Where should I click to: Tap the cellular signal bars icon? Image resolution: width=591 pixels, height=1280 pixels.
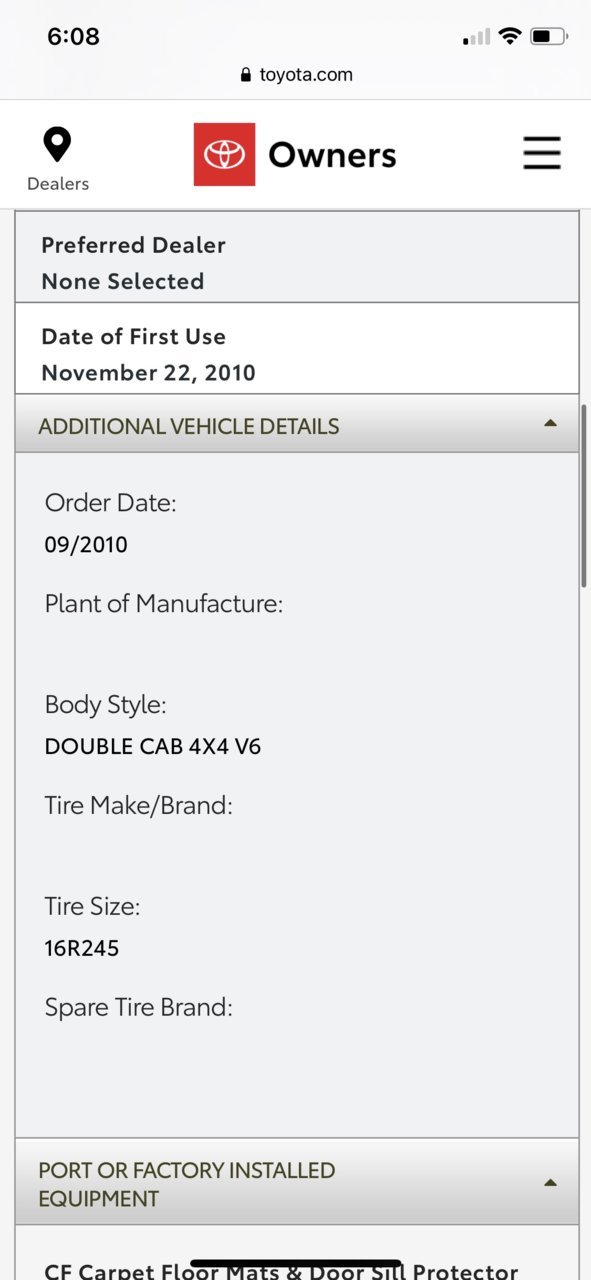(476, 37)
